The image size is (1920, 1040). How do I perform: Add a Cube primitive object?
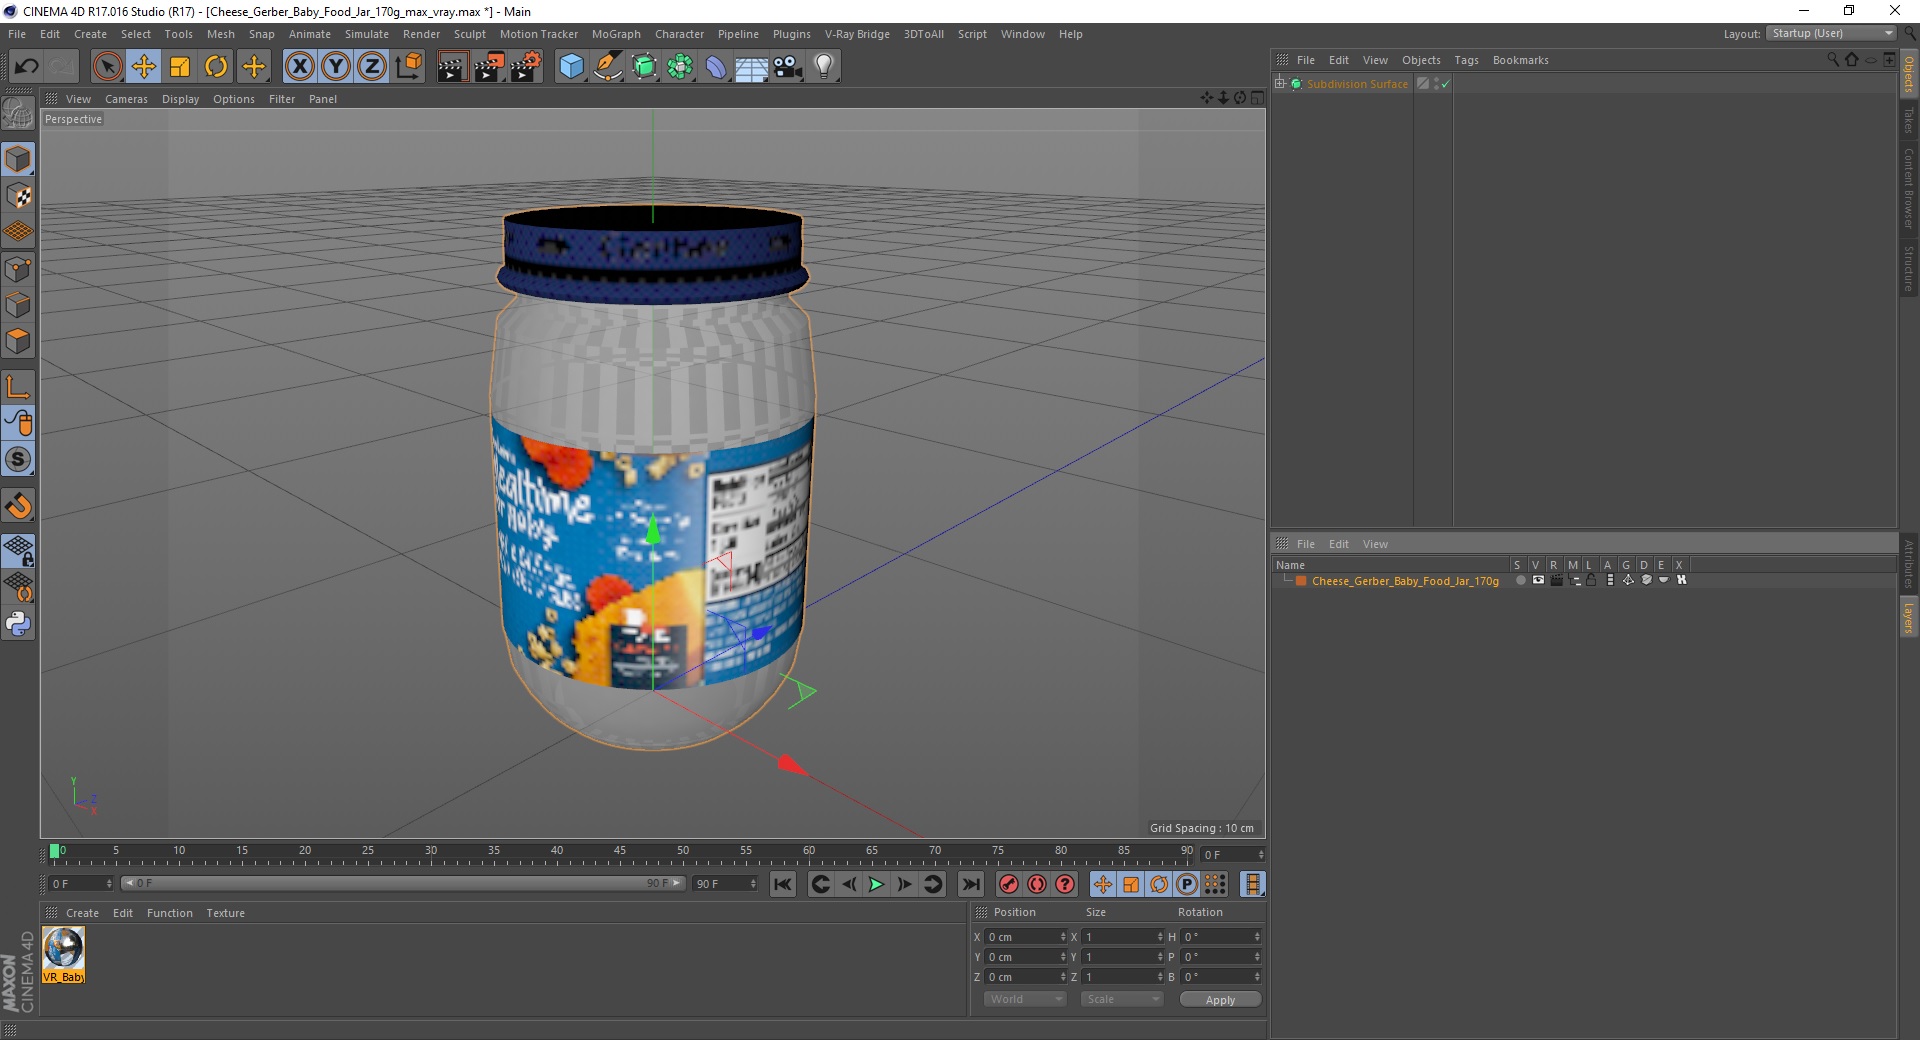[x=571, y=67]
